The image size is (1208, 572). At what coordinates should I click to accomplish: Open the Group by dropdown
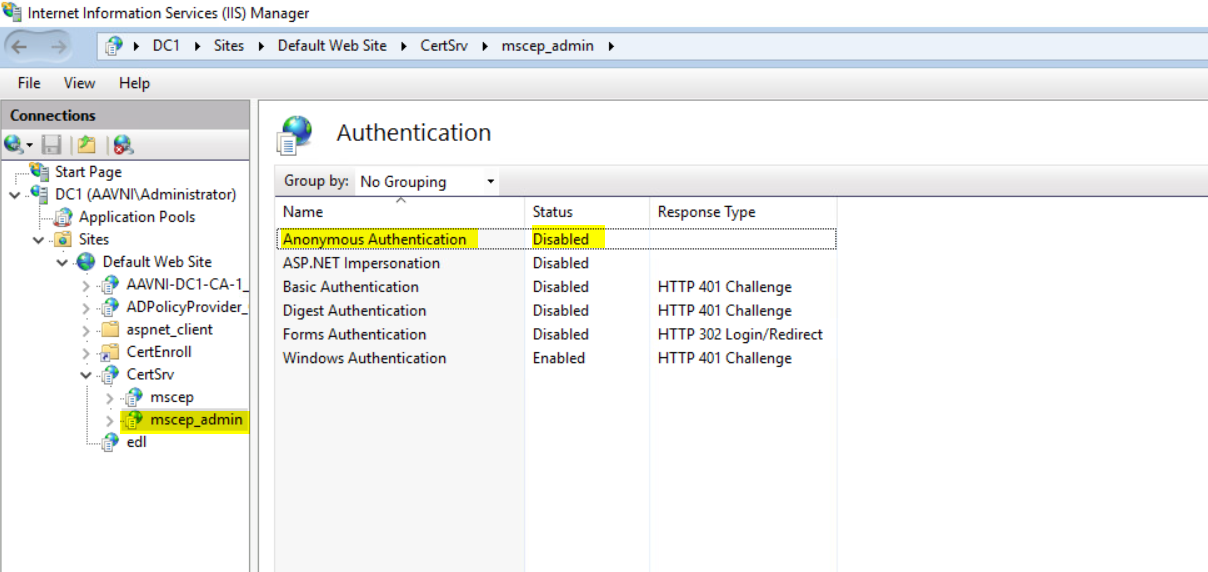(427, 182)
